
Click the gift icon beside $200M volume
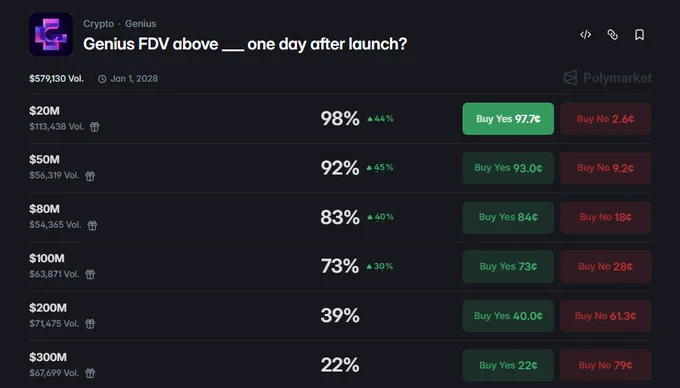click(90, 324)
